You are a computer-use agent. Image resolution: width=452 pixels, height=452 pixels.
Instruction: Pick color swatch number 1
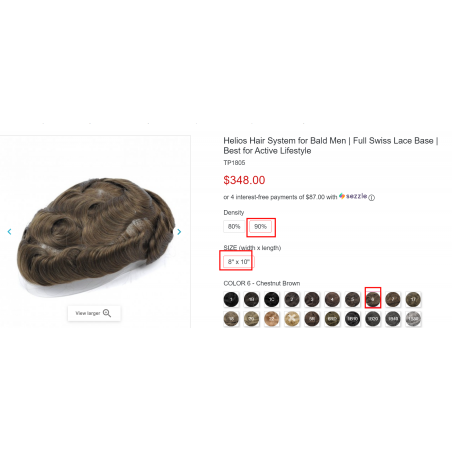(231, 299)
